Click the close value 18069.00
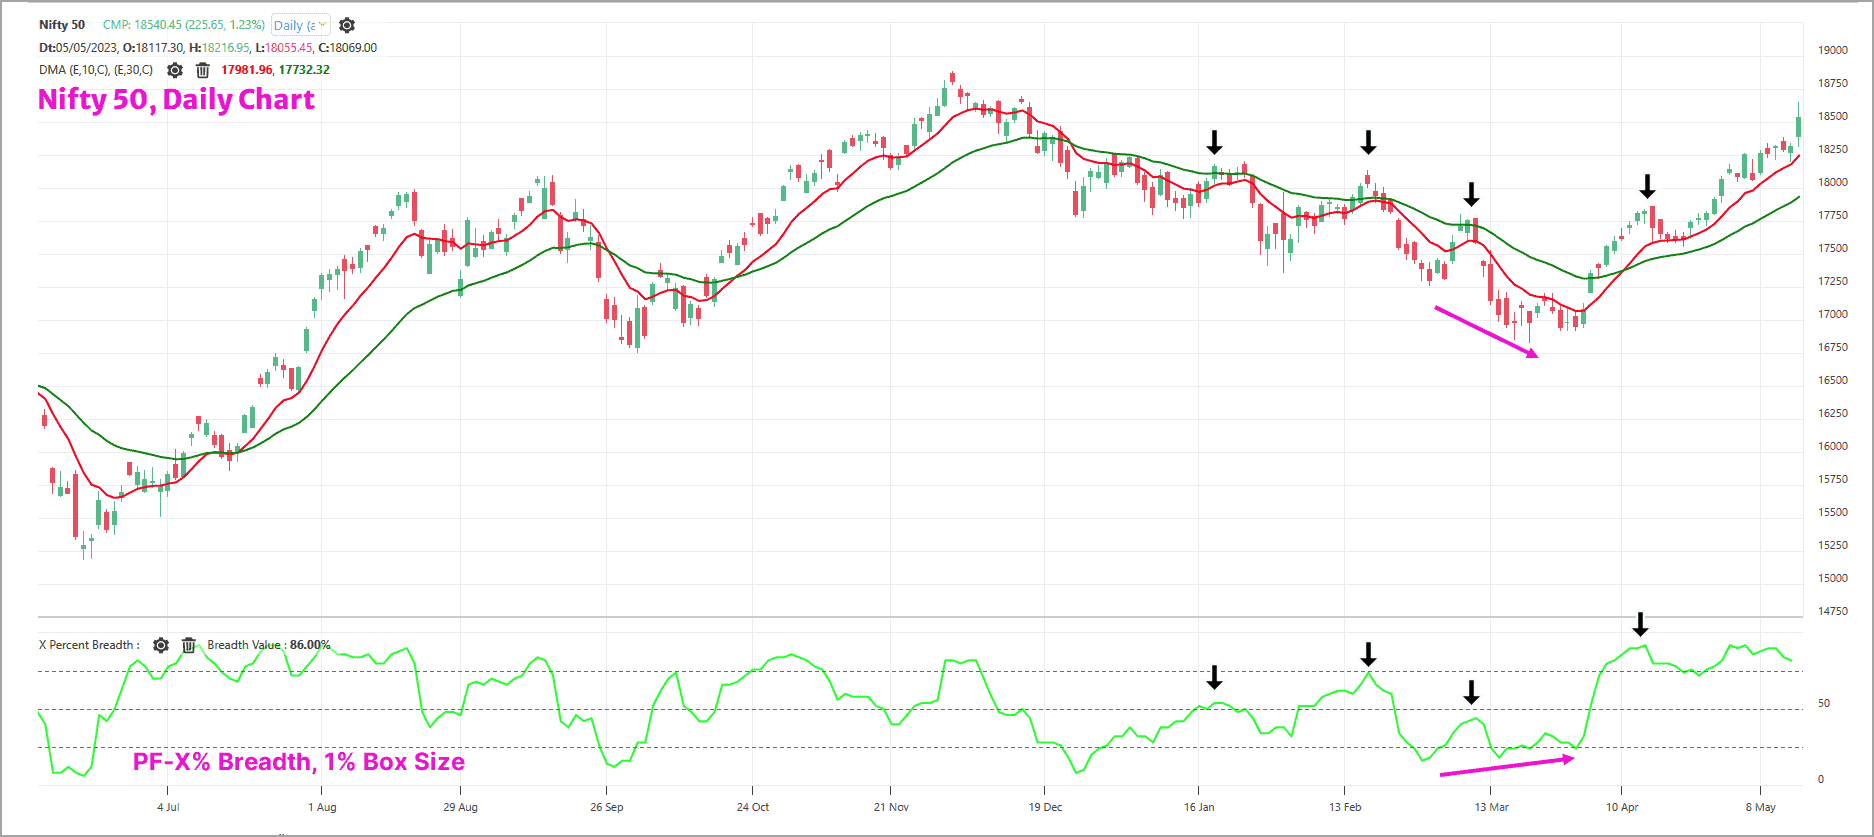This screenshot has height=837, width=1874. tap(353, 48)
